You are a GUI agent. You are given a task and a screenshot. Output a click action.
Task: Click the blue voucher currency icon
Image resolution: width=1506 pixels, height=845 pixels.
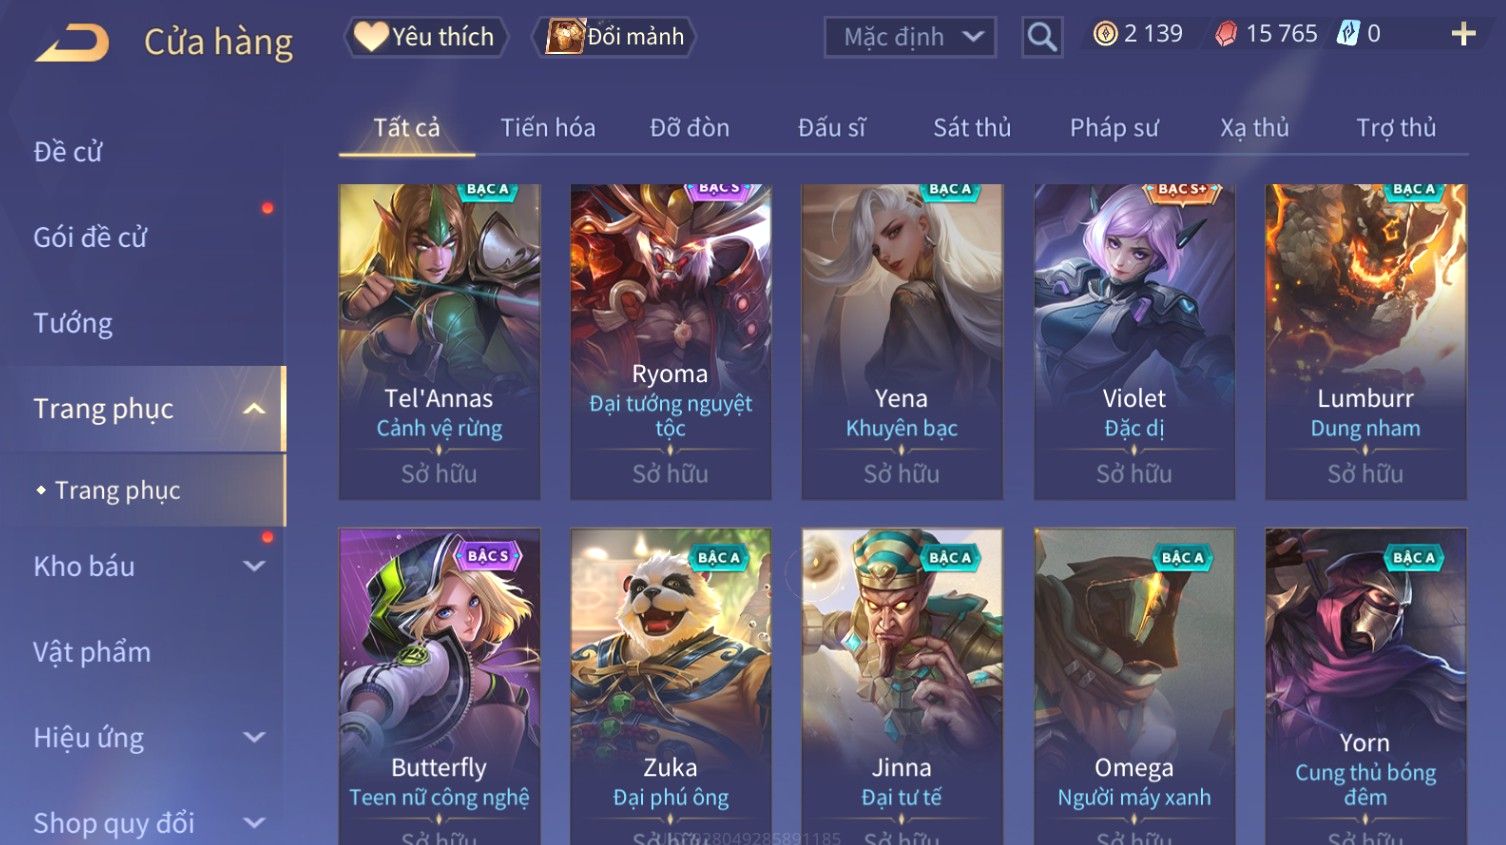(x=1349, y=35)
